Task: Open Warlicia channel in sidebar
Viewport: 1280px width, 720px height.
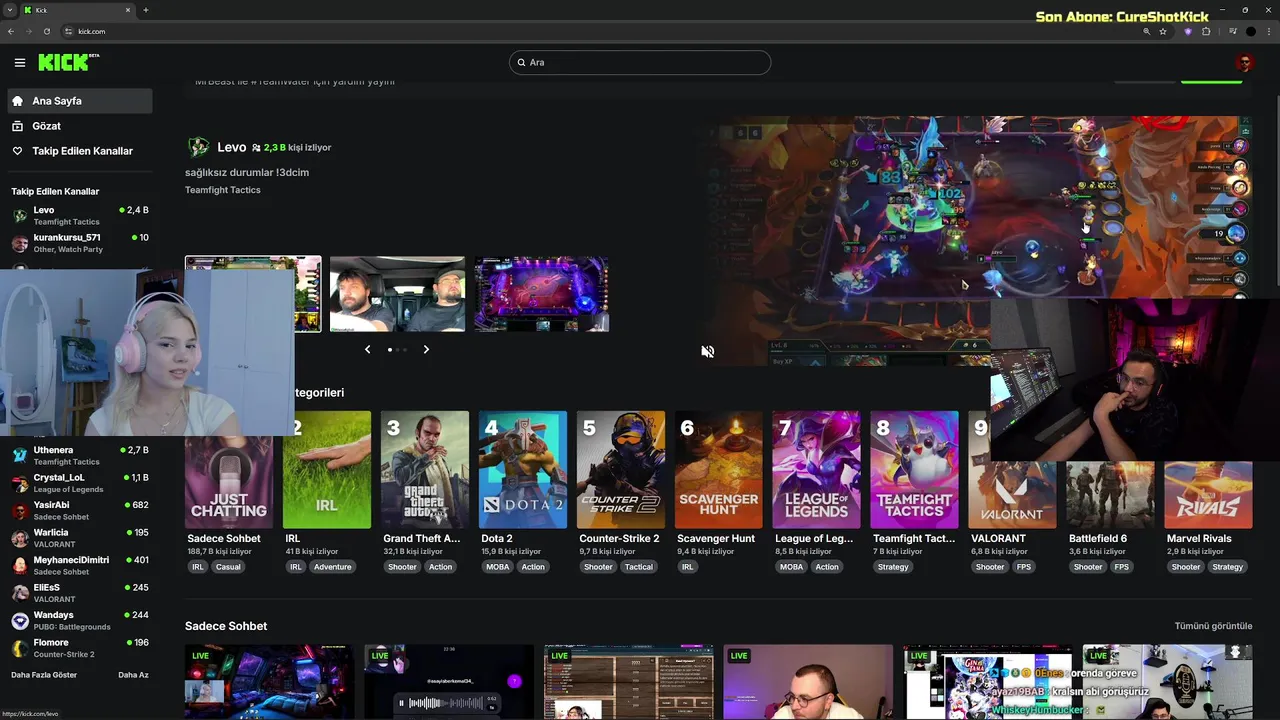Action: (x=80, y=538)
